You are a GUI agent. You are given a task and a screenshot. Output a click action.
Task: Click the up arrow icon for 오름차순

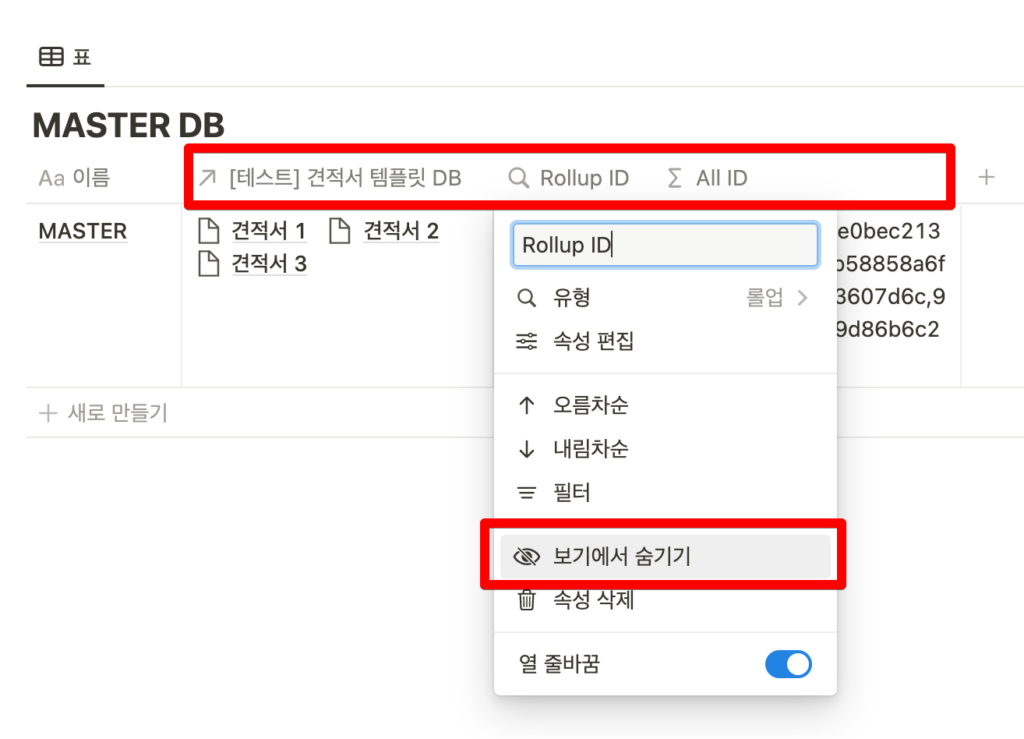(x=526, y=406)
